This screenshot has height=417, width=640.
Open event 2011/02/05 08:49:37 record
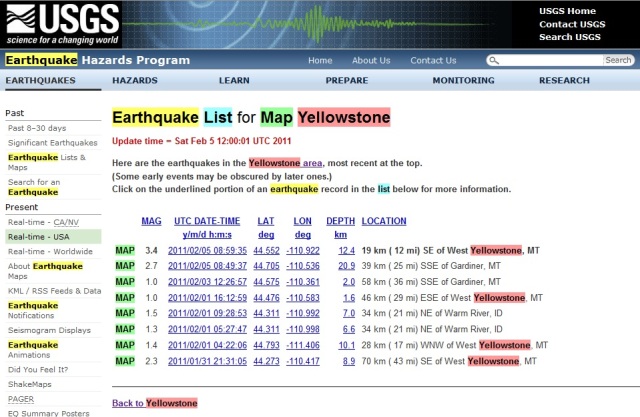tap(207, 266)
